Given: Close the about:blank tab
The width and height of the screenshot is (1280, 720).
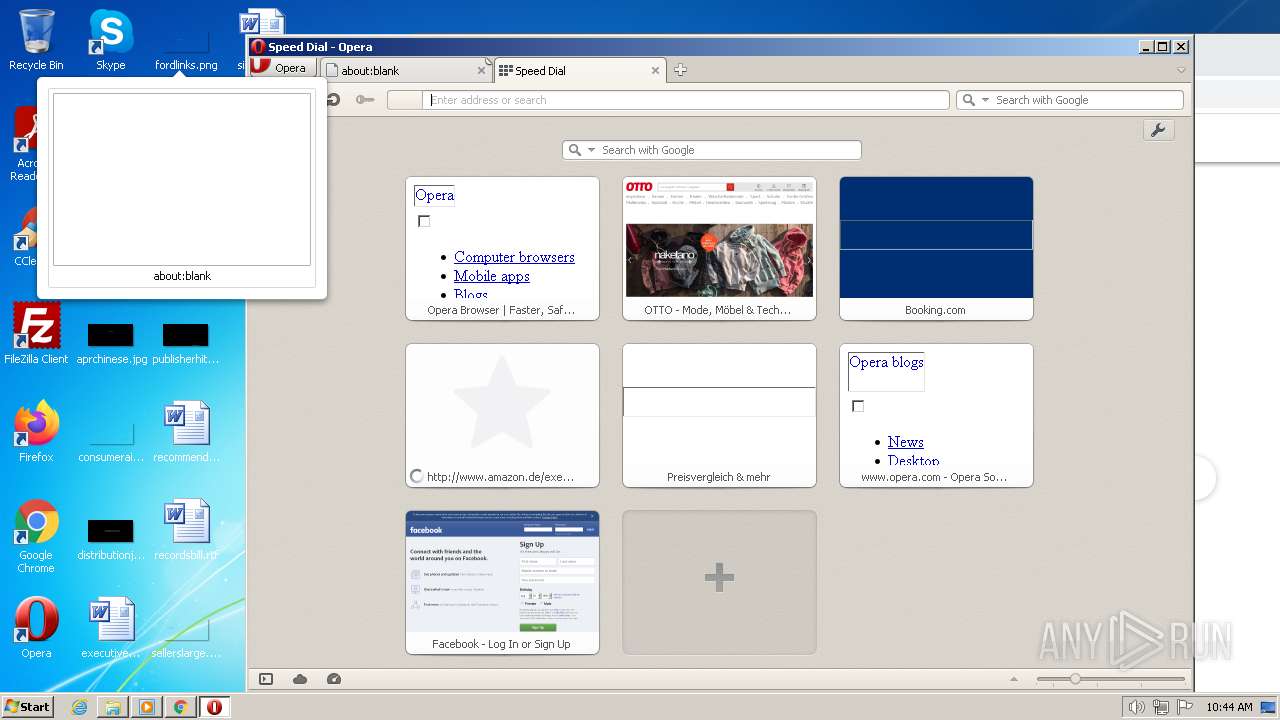Looking at the screenshot, I should click(x=482, y=71).
